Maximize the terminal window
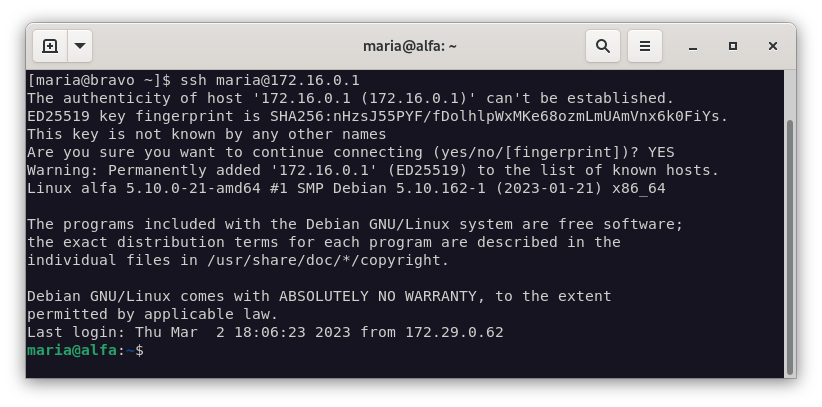The width and height of the screenshot is (822, 407). click(x=733, y=46)
